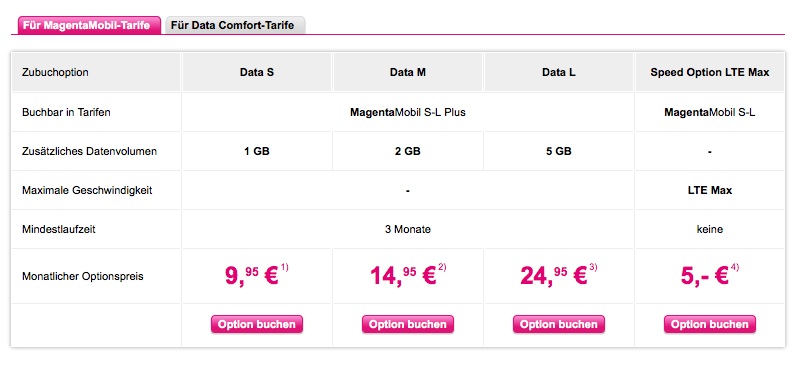Click Option buchen under Data M
This screenshot has width=790, height=371.
[x=408, y=324]
